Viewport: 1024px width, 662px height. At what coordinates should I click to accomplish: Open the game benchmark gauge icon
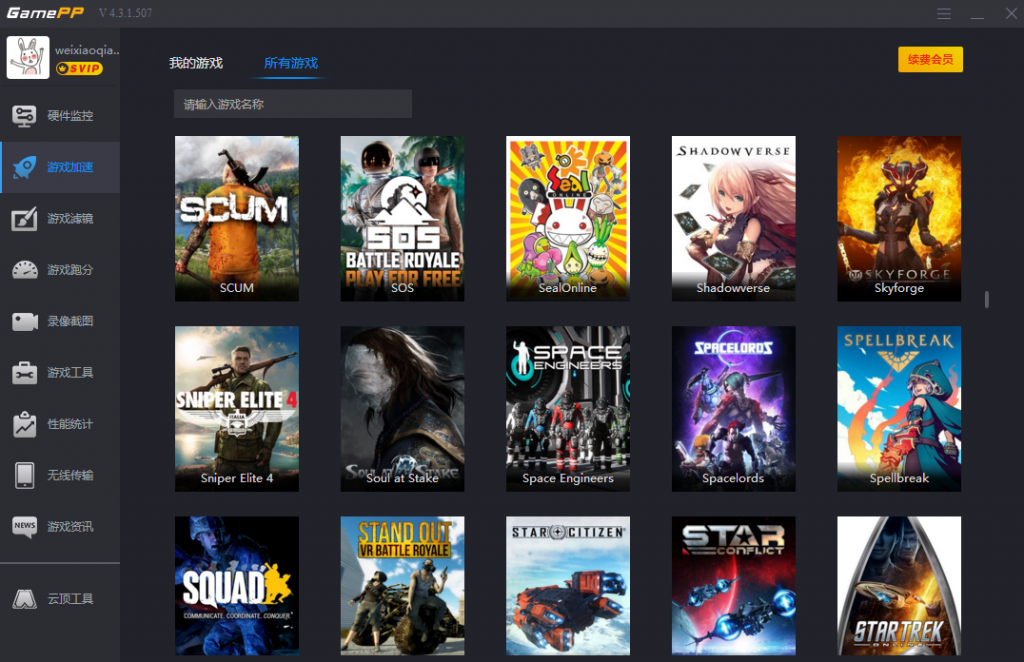(24, 270)
